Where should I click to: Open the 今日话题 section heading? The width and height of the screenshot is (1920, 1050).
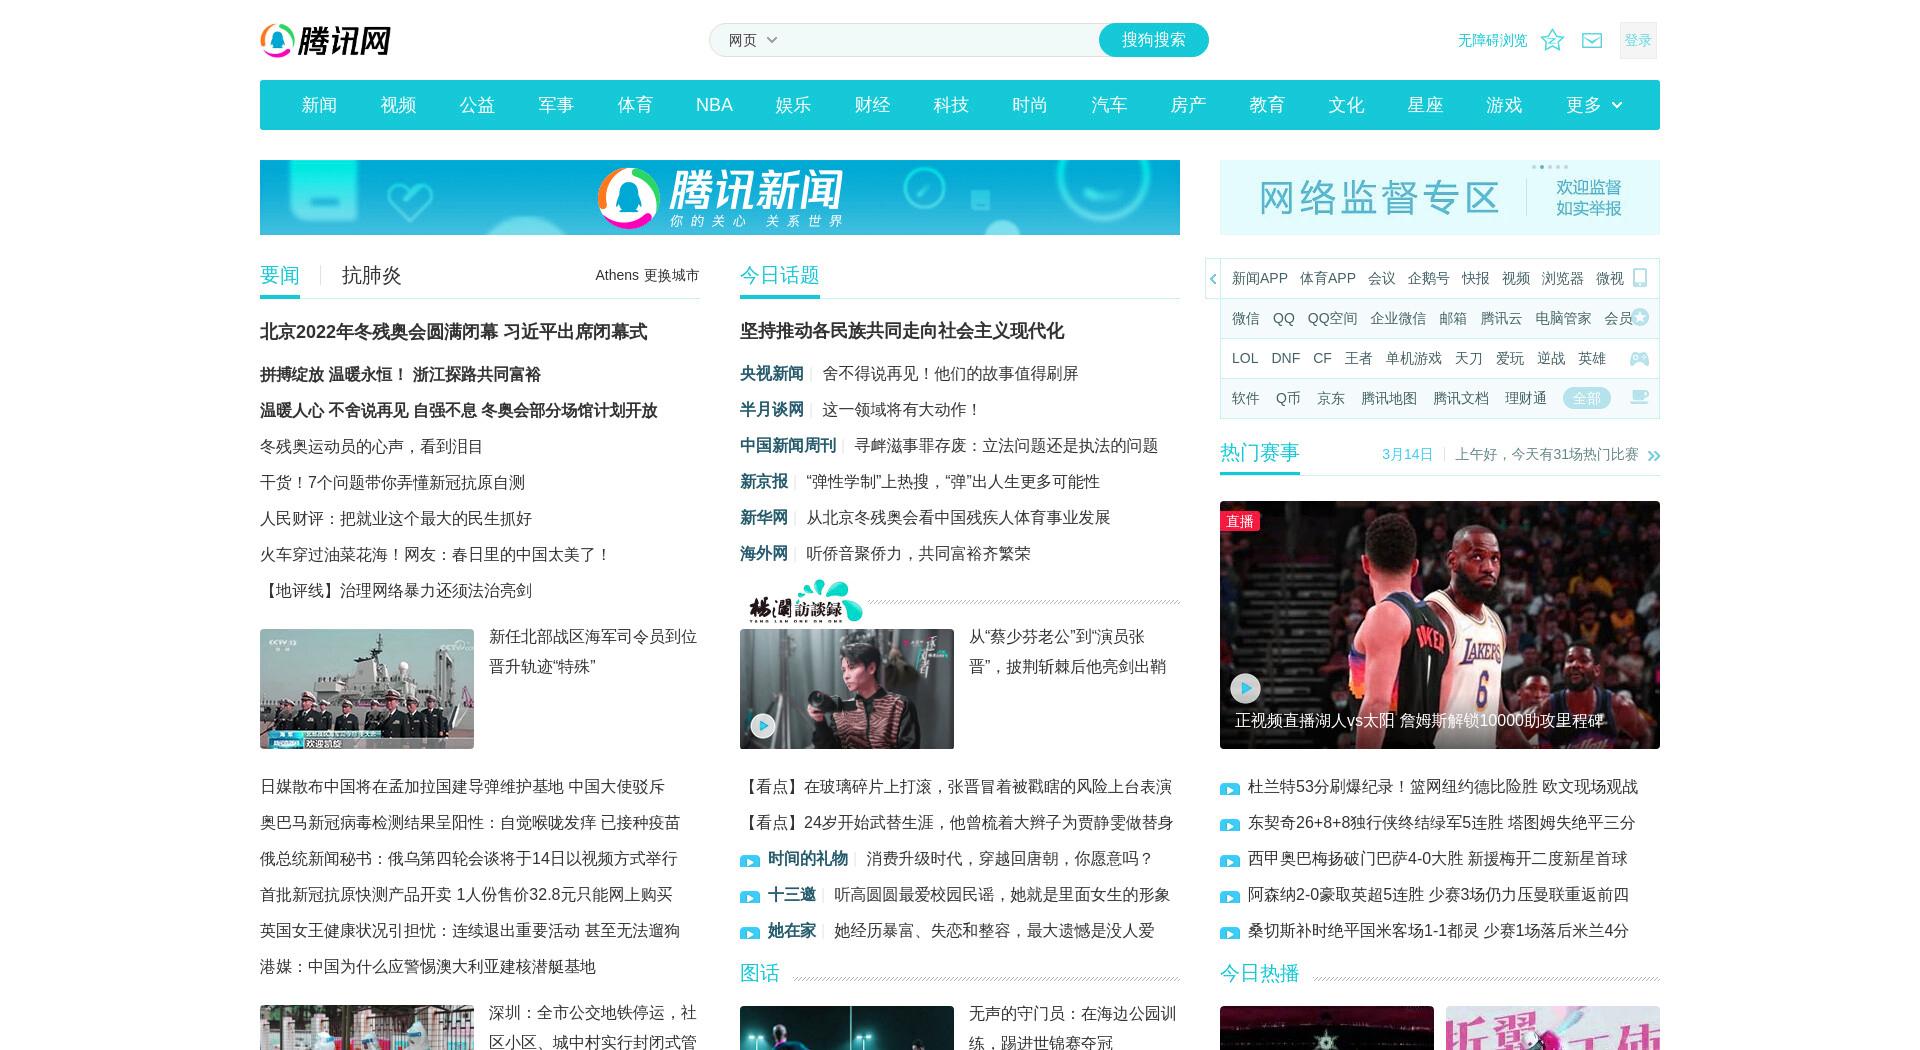[780, 276]
